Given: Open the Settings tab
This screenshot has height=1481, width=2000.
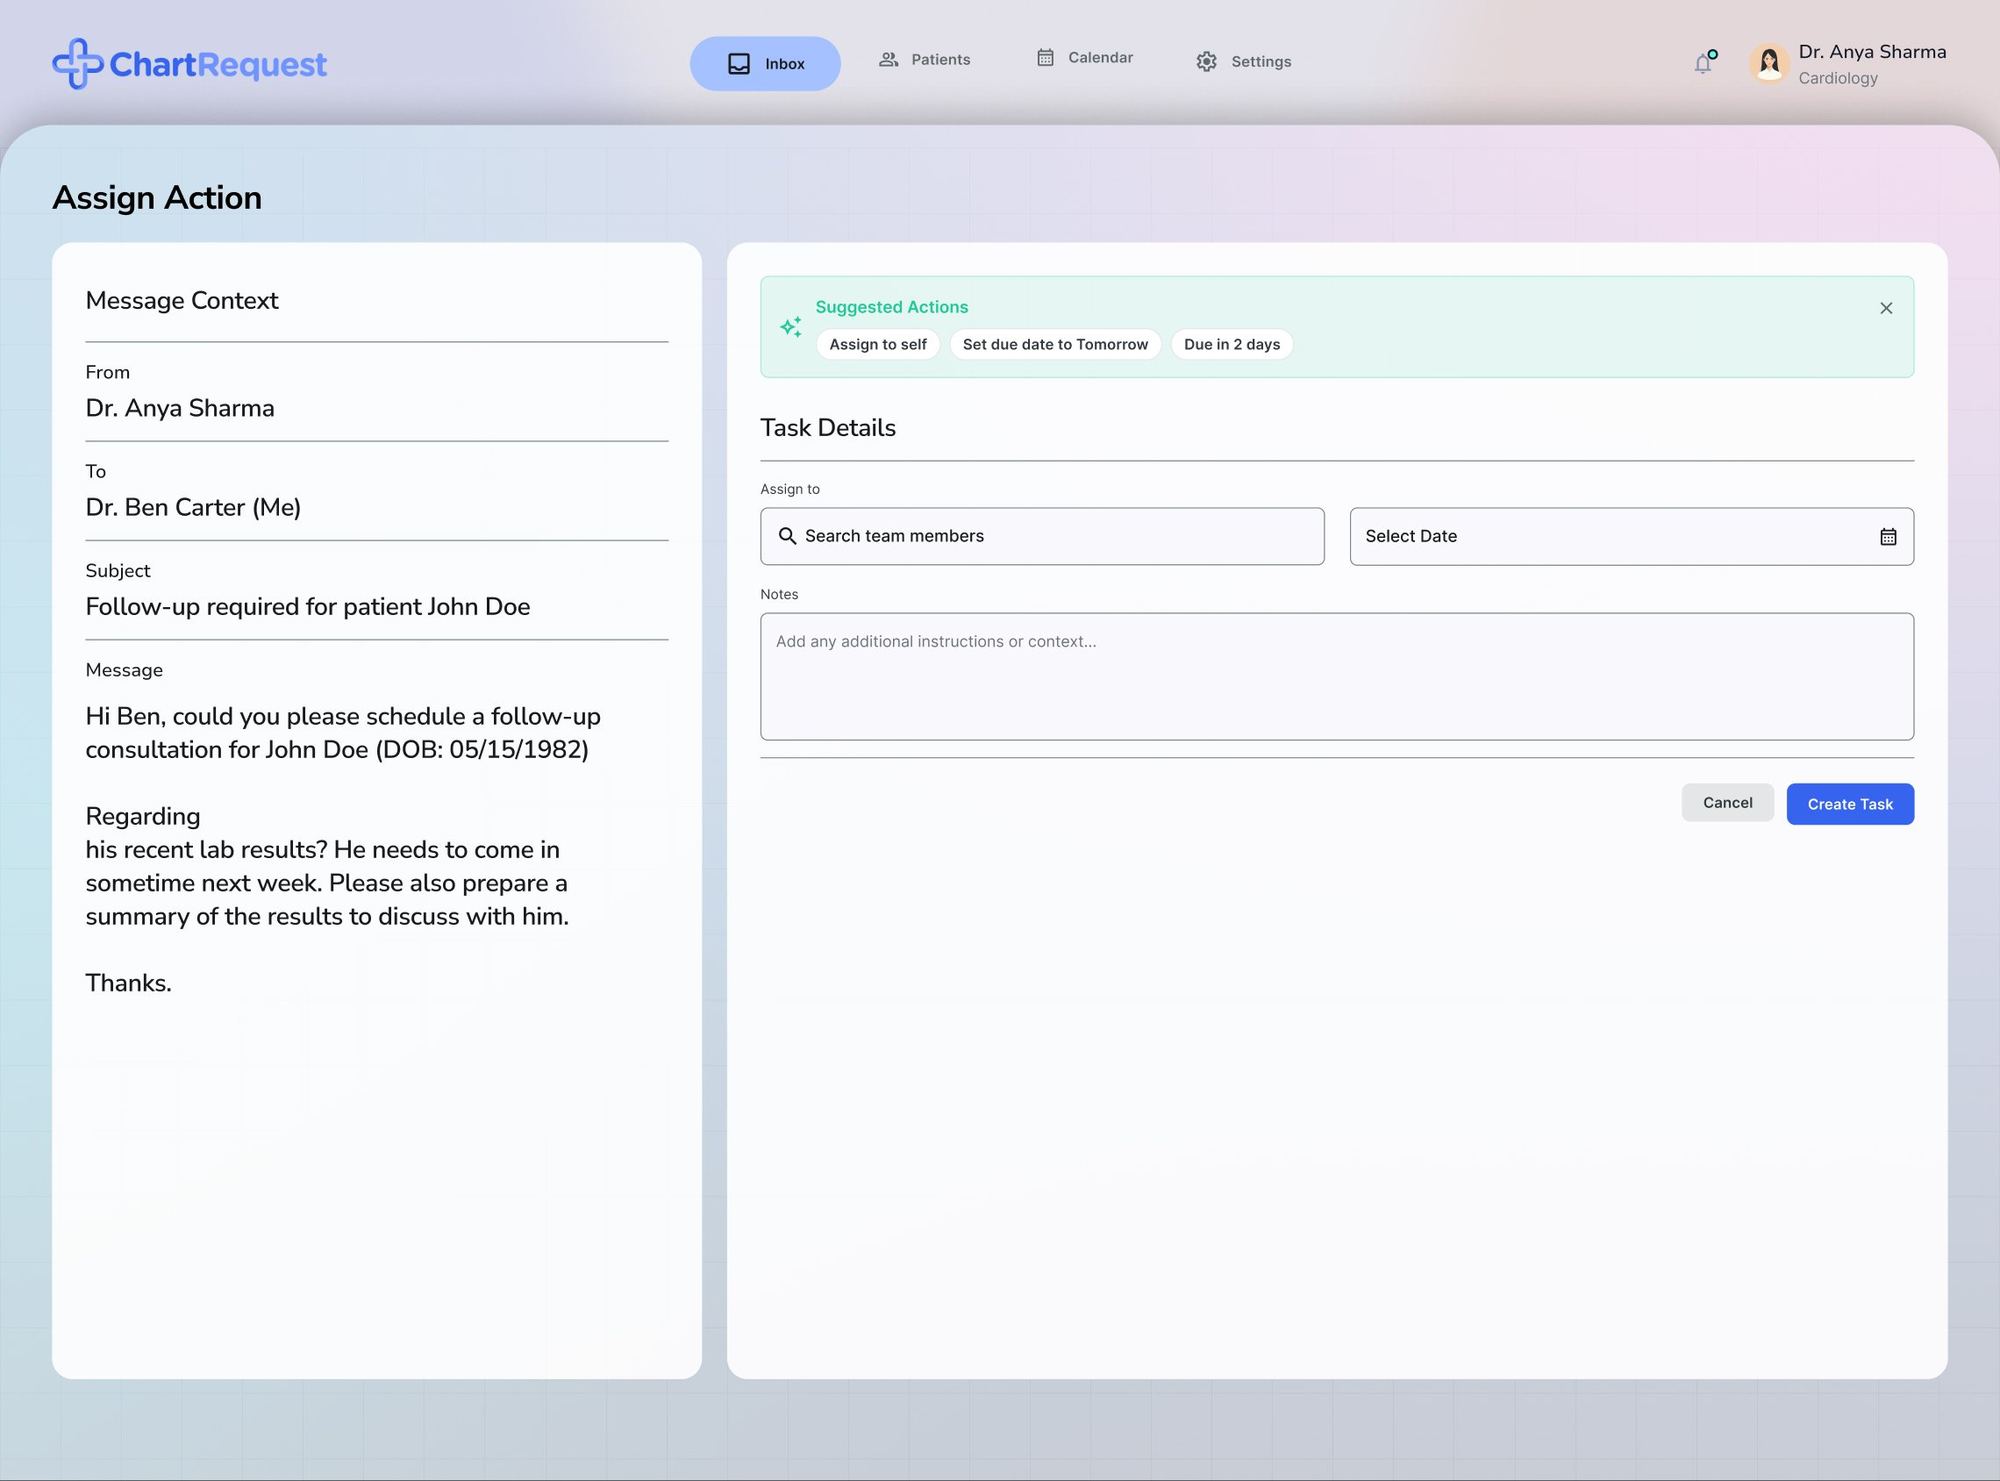Looking at the screenshot, I should pos(1244,62).
